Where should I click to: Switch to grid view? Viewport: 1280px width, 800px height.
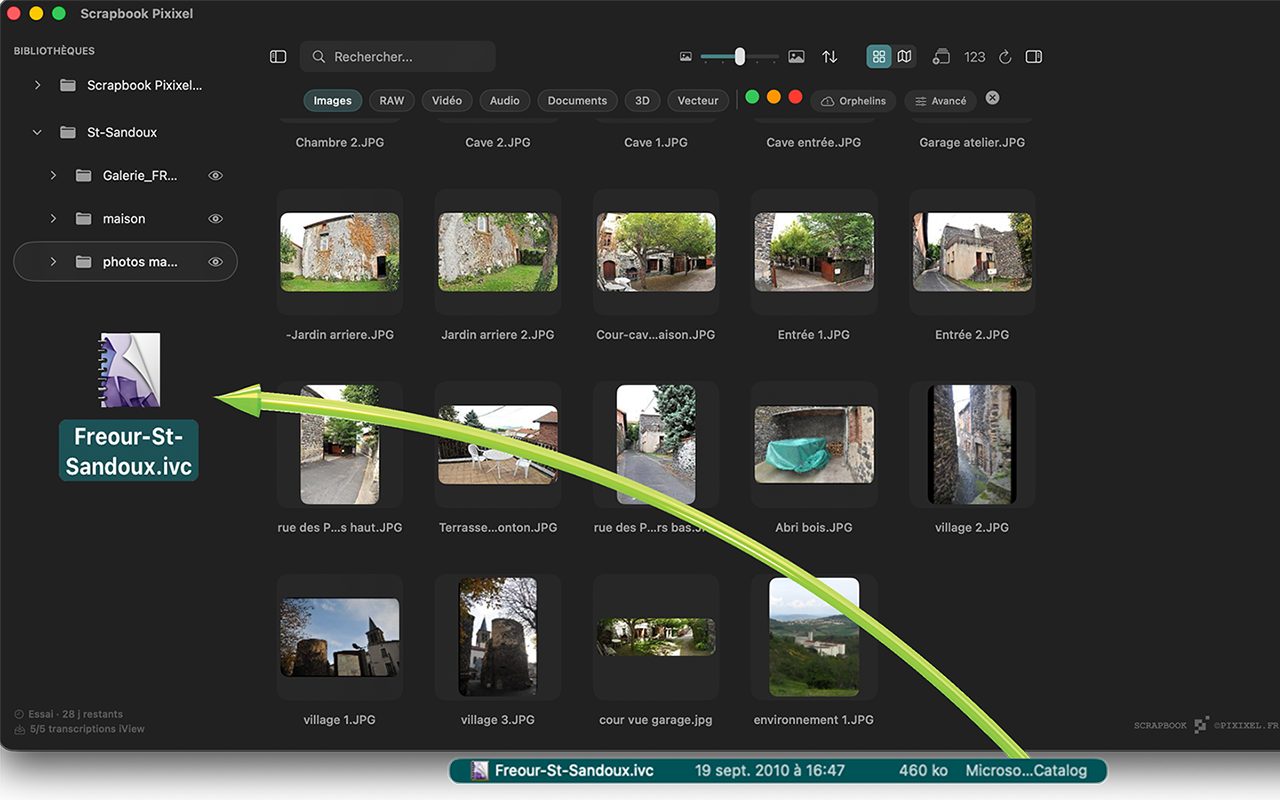(x=879, y=57)
